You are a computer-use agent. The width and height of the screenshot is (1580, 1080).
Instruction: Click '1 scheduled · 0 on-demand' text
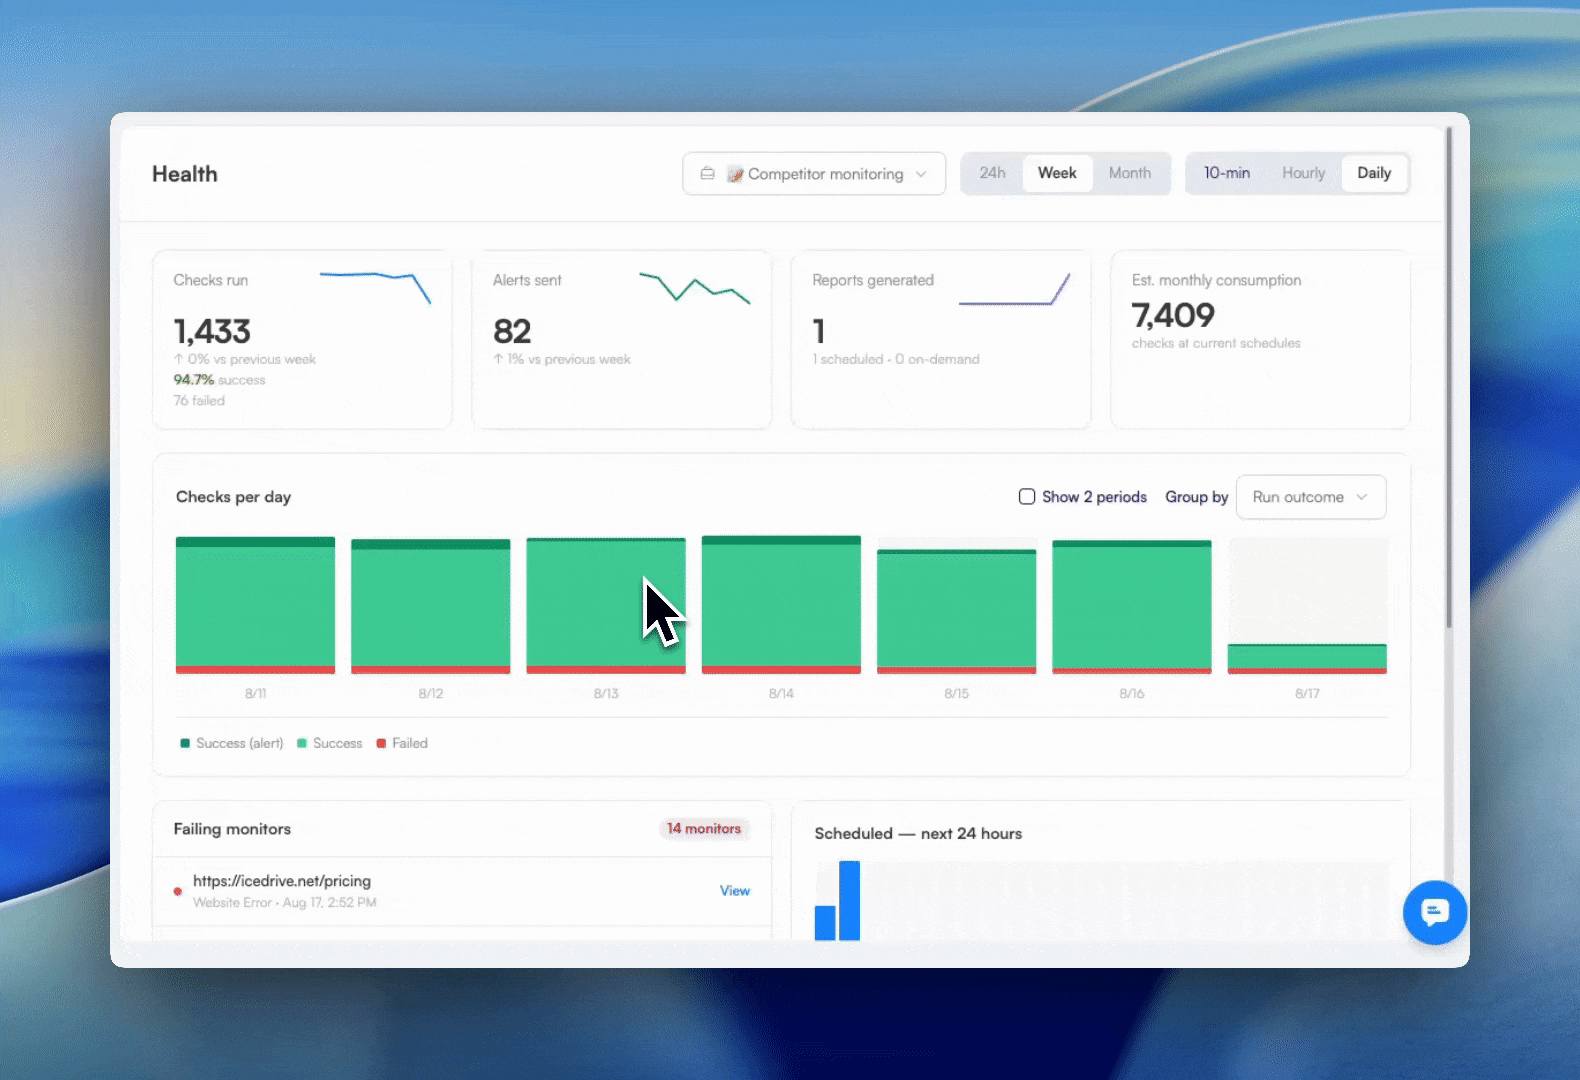[896, 359]
